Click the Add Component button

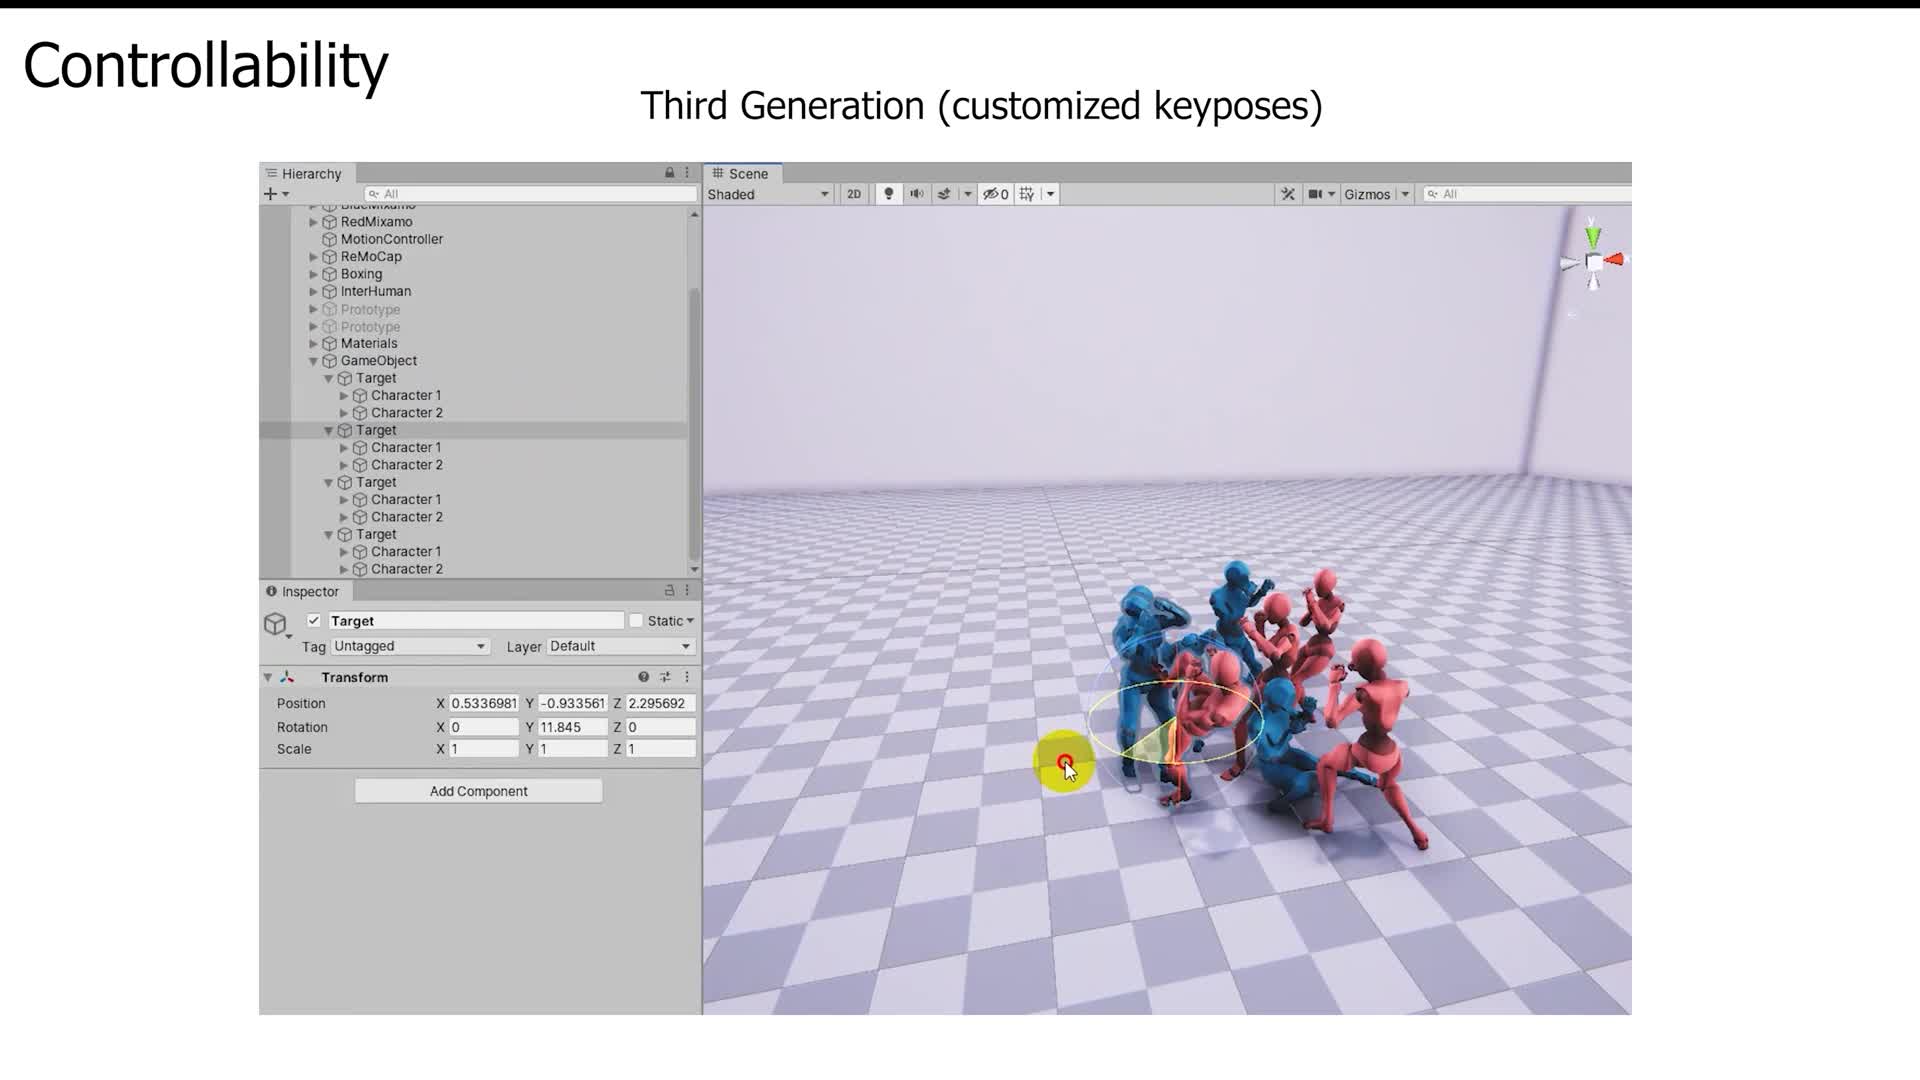[x=478, y=791]
